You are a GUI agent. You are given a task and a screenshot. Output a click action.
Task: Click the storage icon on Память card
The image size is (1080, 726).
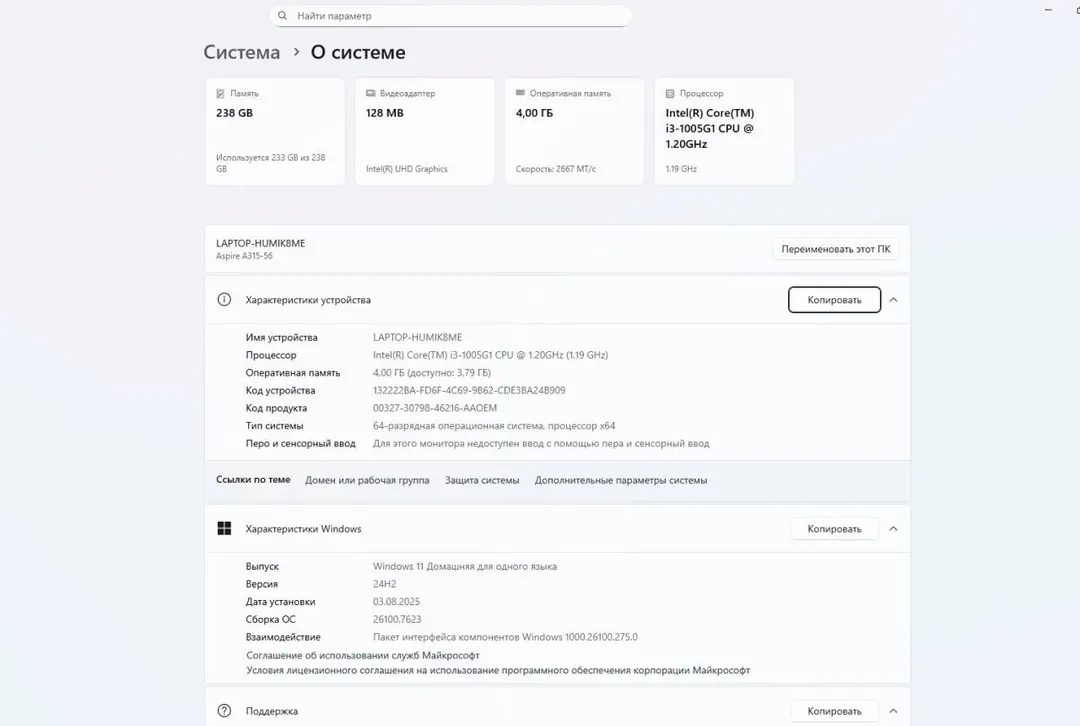point(220,93)
